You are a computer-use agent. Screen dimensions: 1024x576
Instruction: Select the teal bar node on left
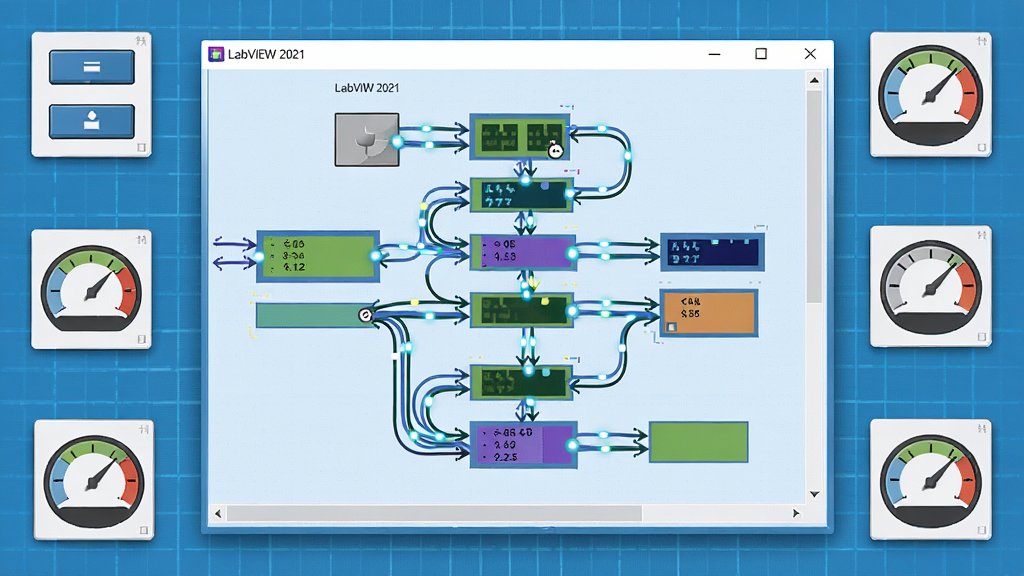(x=315, y=315)
